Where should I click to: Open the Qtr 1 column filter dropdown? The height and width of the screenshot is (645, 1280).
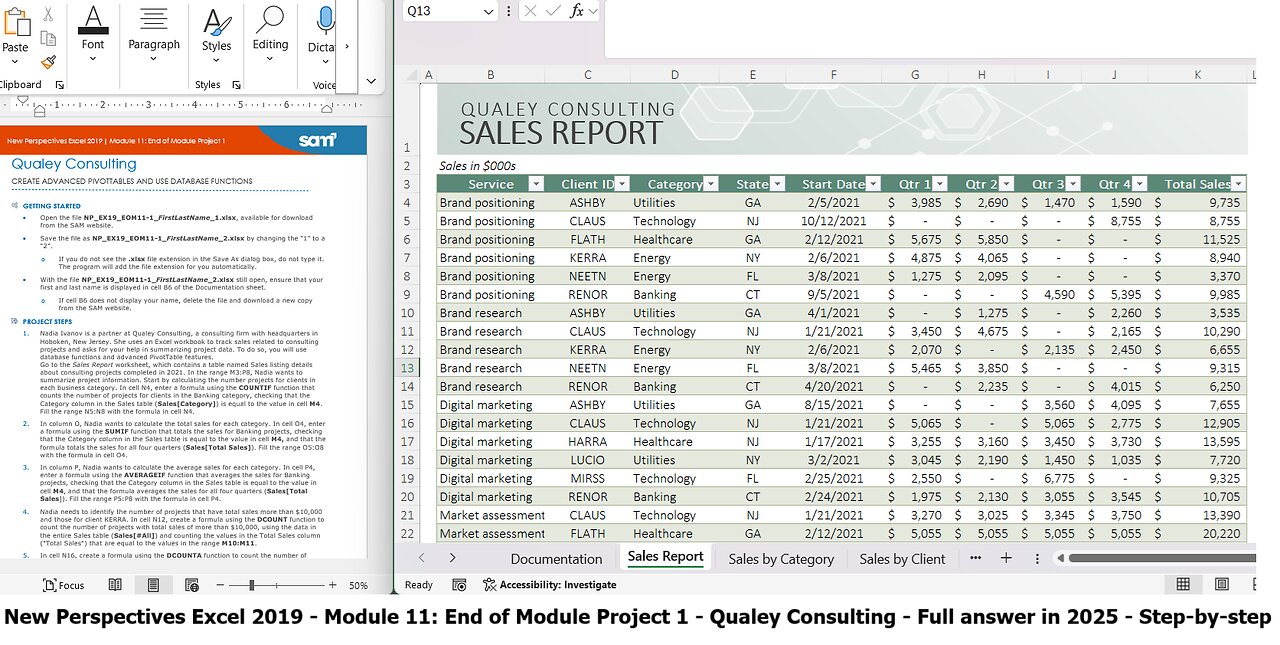click(940, 184)
